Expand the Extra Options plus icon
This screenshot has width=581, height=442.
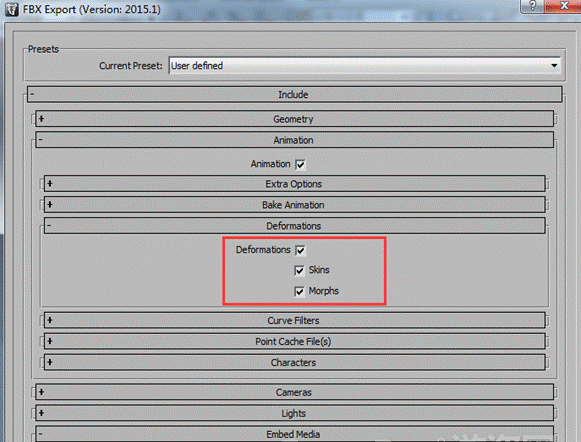pos(50,183)
